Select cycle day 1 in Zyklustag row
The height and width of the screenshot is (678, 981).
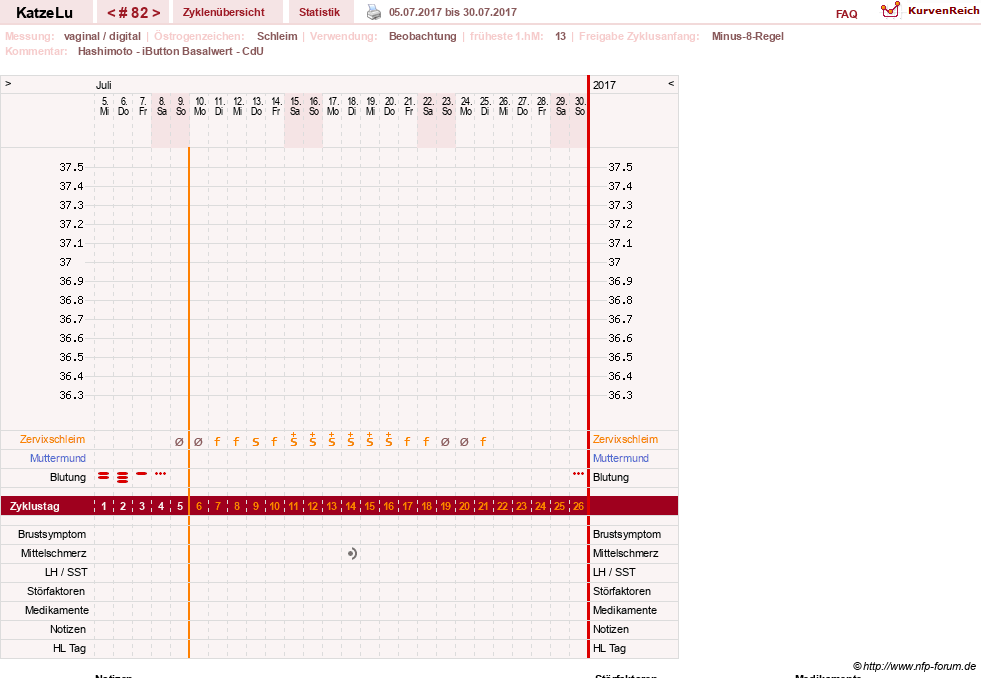click(x=104, y=506)
